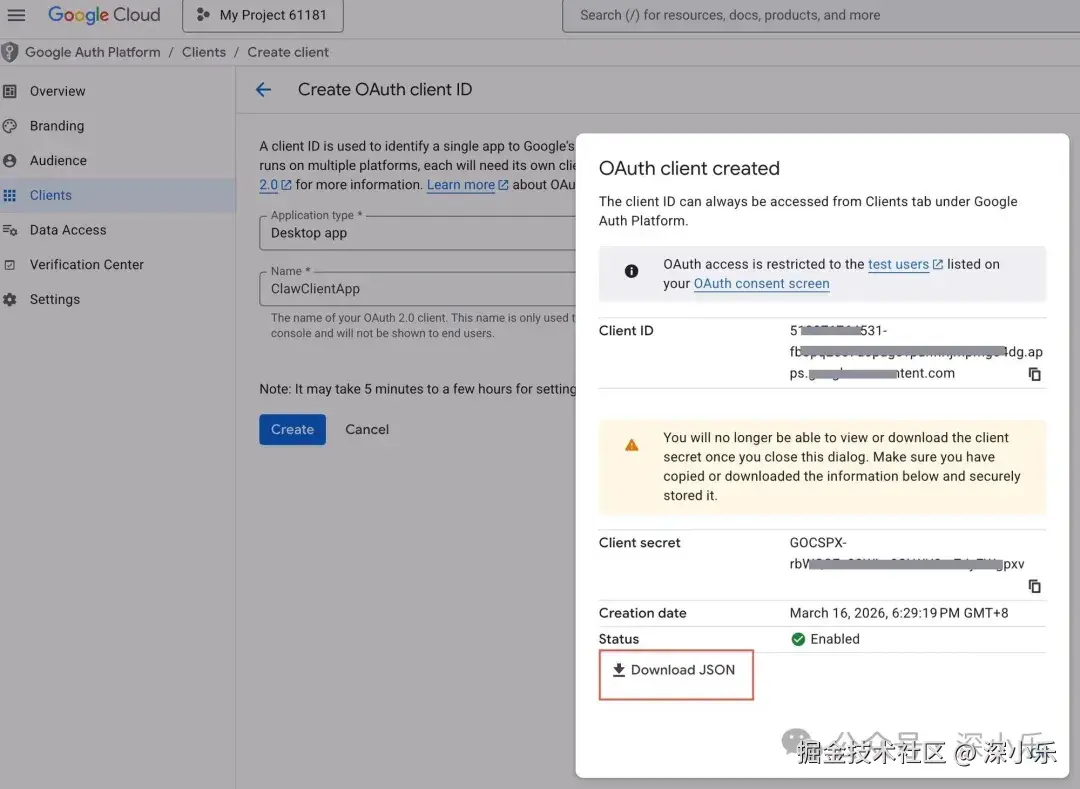Click the external-link icon beside test users
The image size is (1080, 789).
pyautogui.click(x=937, y=264)
